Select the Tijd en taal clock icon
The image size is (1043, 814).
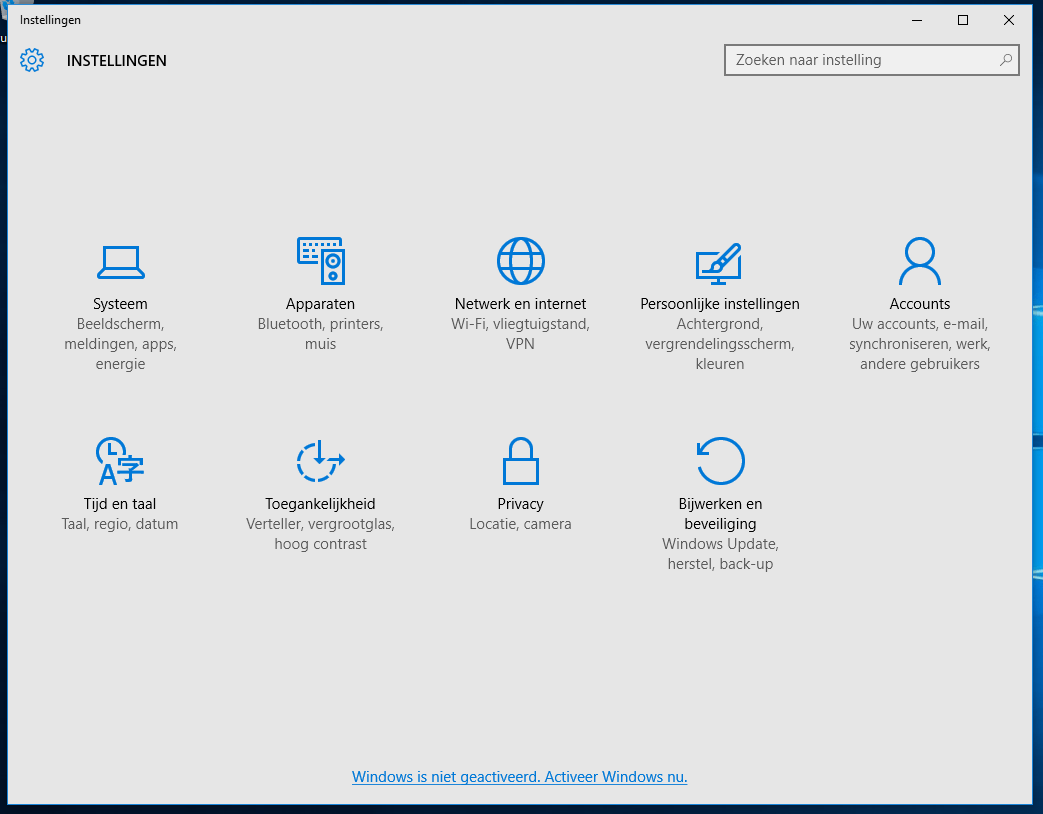(x=120, y=461)
